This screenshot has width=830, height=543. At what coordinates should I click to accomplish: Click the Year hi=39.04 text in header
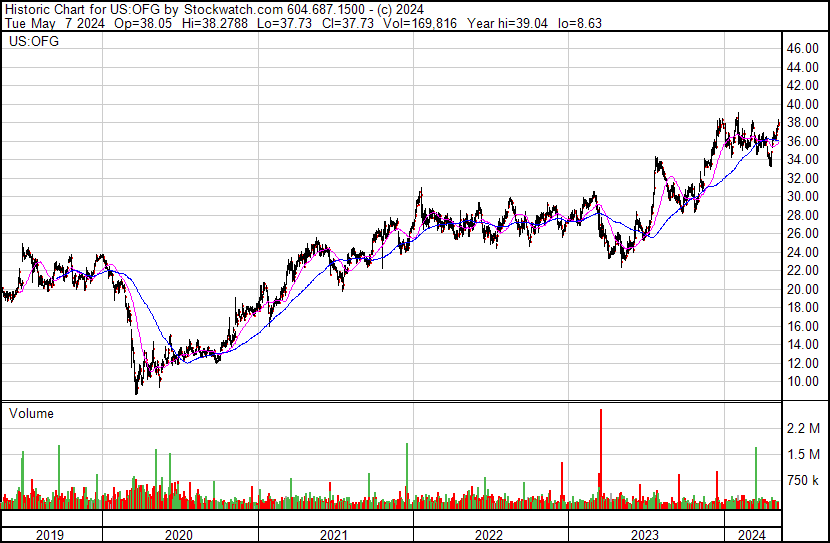pos(508,23)
